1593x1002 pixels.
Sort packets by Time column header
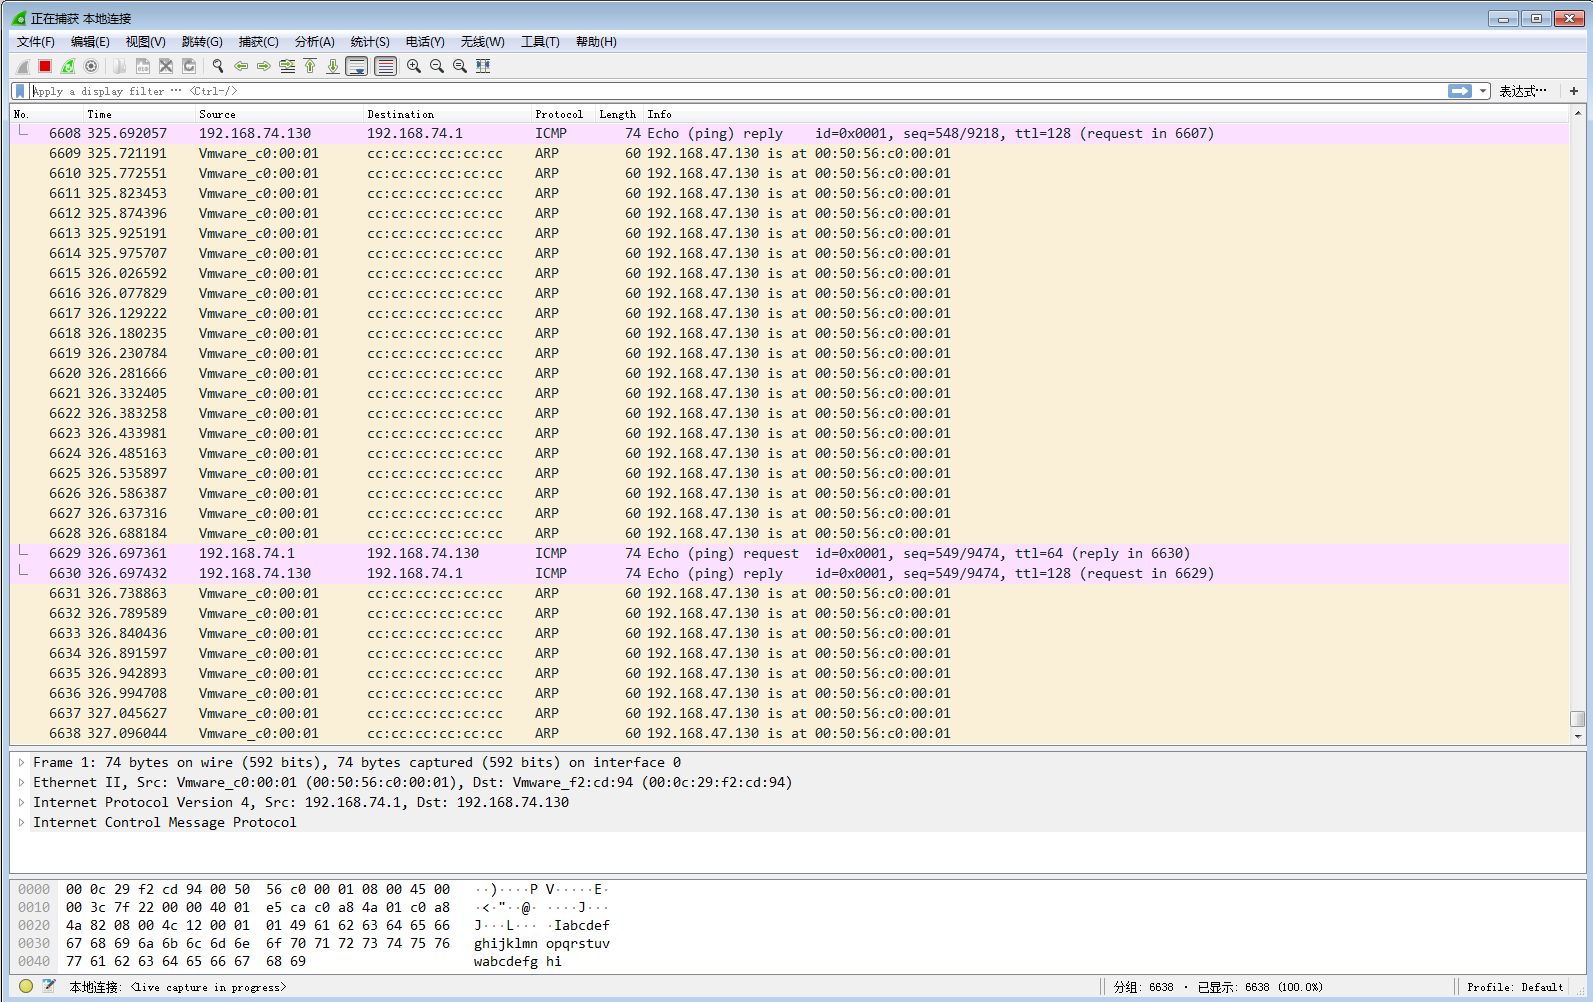(138, 114)
